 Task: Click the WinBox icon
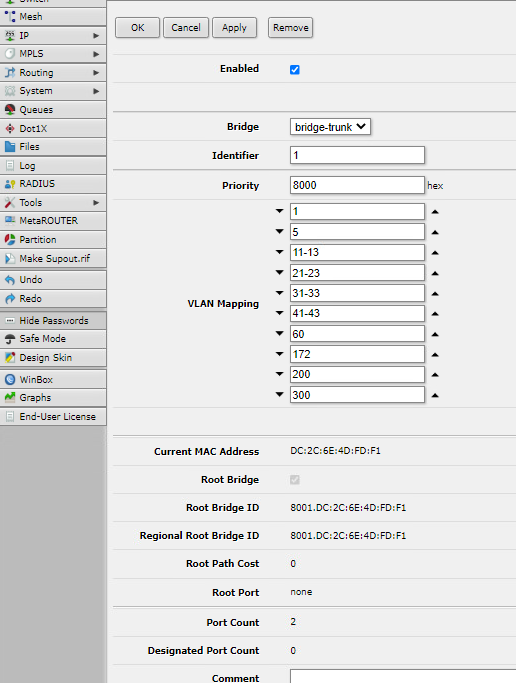(x=10, y=379)
